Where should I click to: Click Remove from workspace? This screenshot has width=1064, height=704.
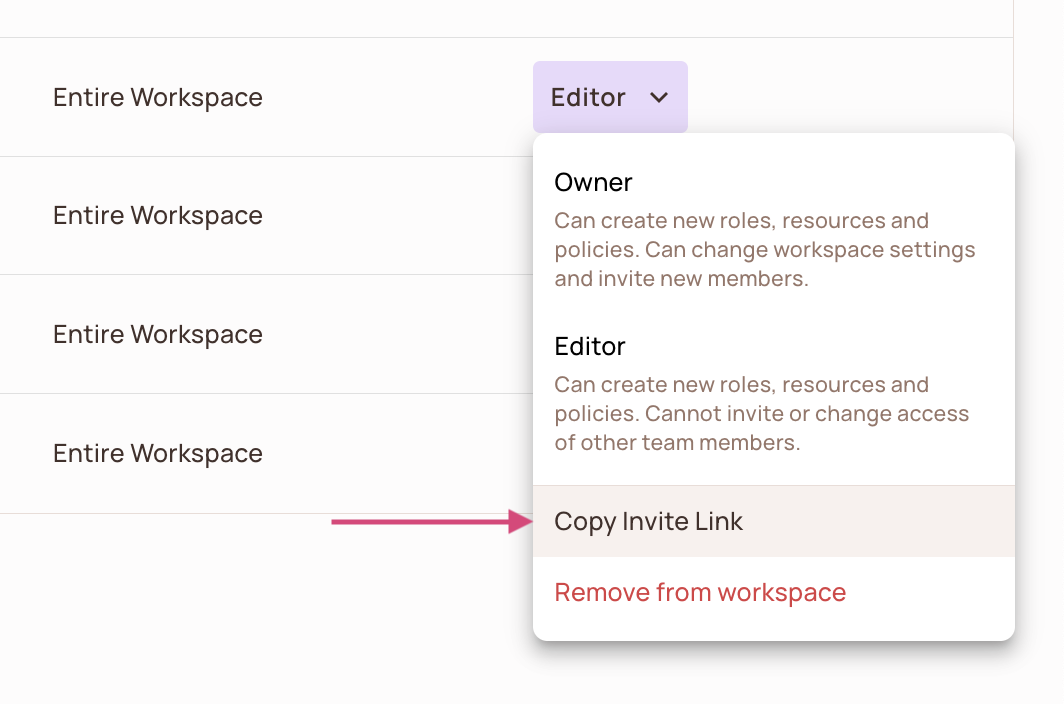click(699, 592)
